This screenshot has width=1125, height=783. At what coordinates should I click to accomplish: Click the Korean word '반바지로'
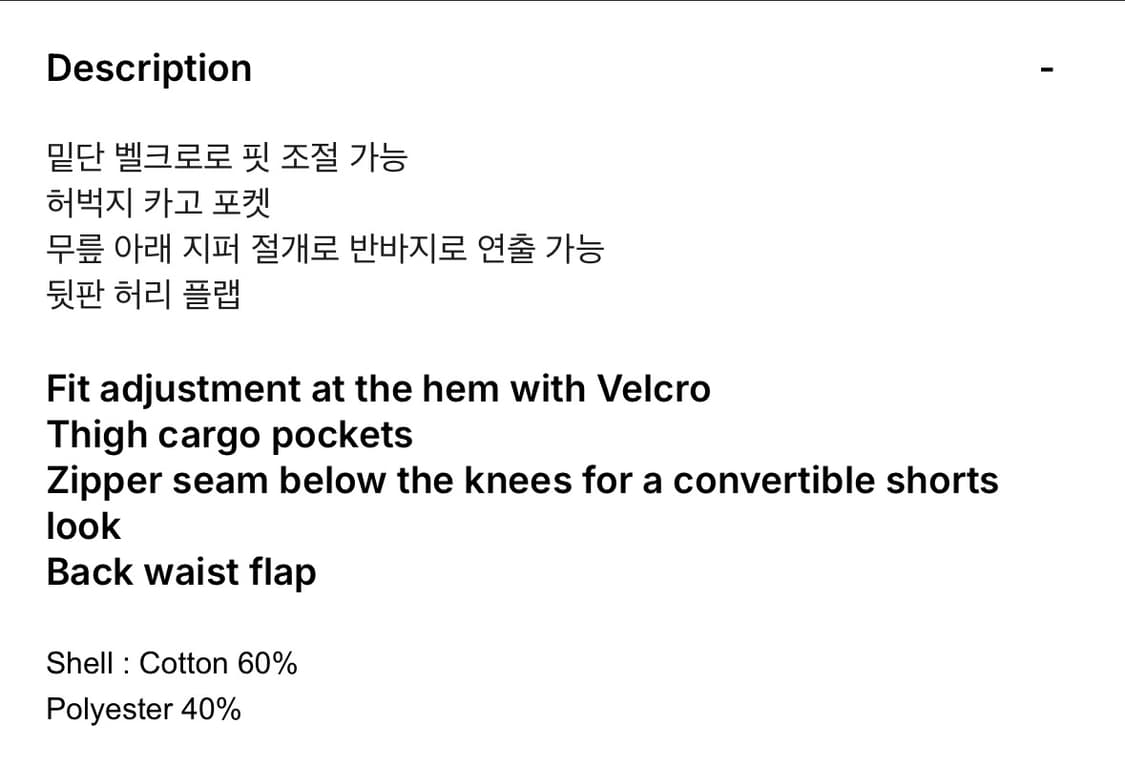tap(408, 249)
